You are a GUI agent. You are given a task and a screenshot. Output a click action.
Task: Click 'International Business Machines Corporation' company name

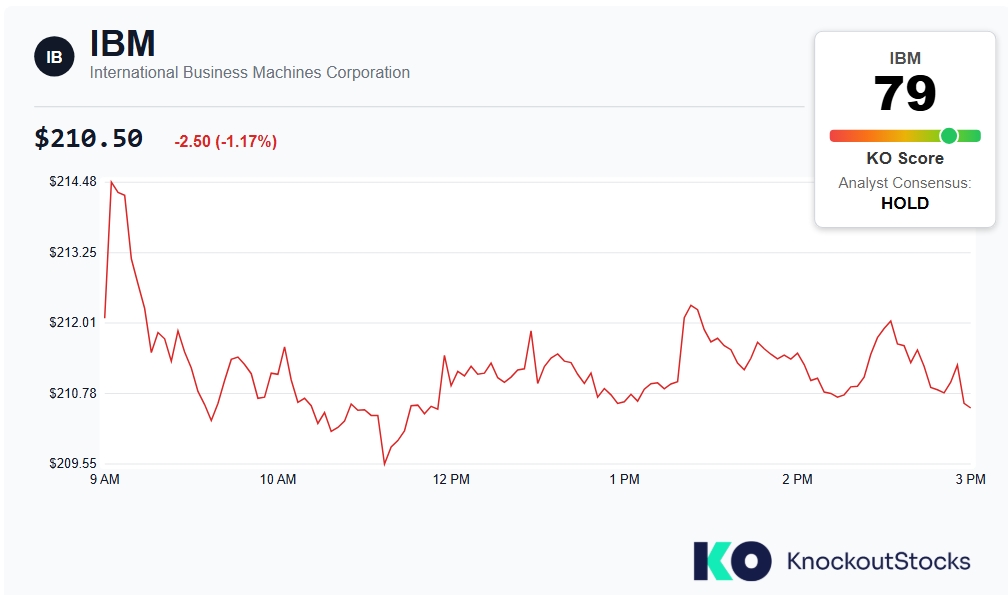[x=249, y=73]
